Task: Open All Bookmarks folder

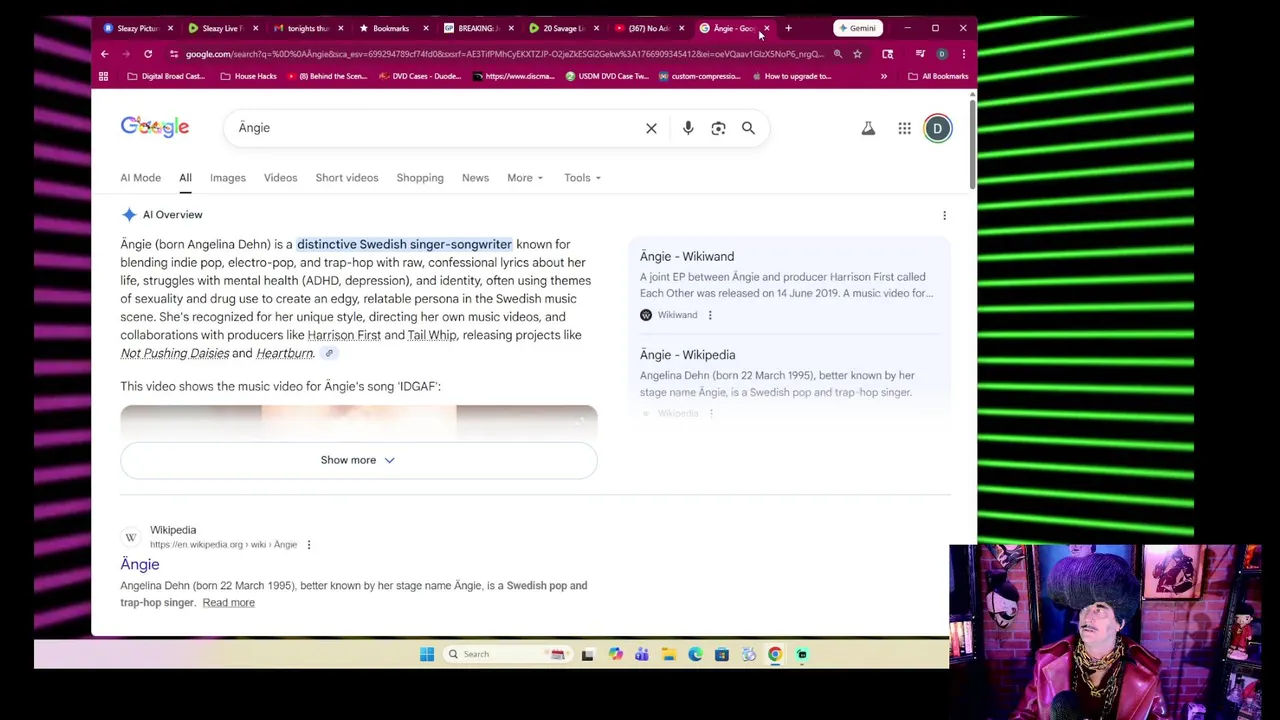Action: [x=938, y=76]
